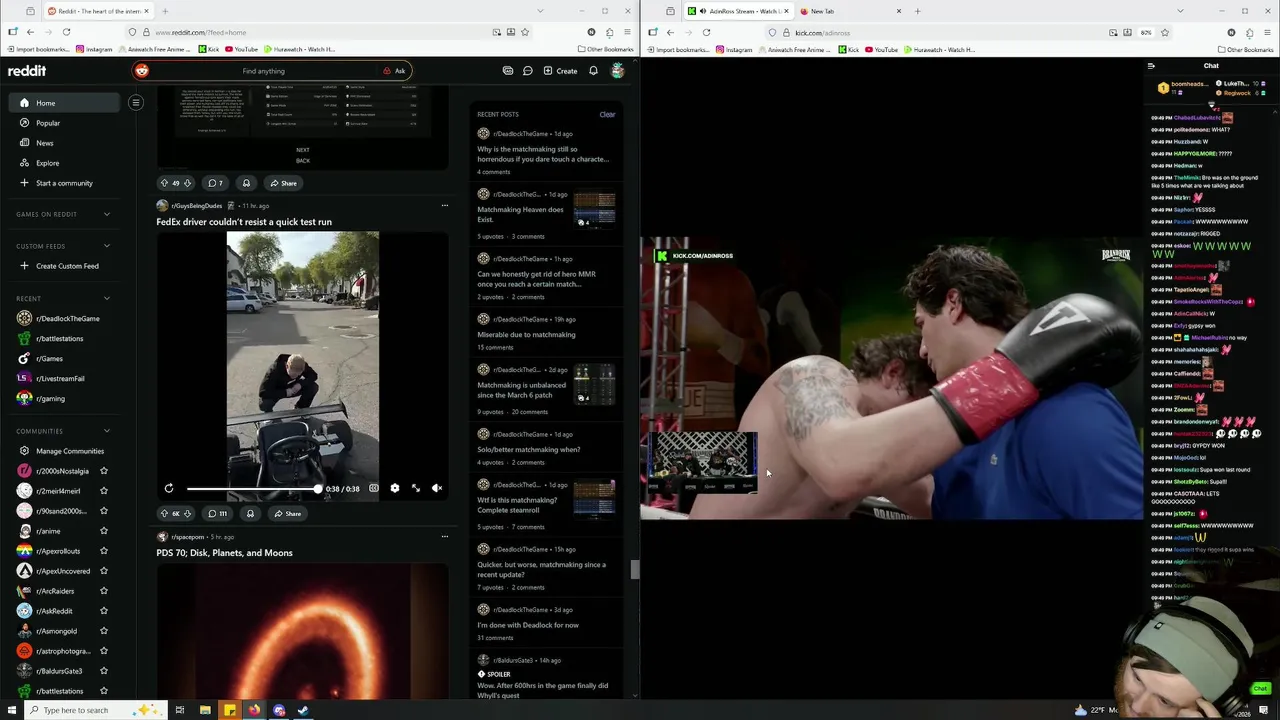Share the FedEx driver post

tap(287, 513)
